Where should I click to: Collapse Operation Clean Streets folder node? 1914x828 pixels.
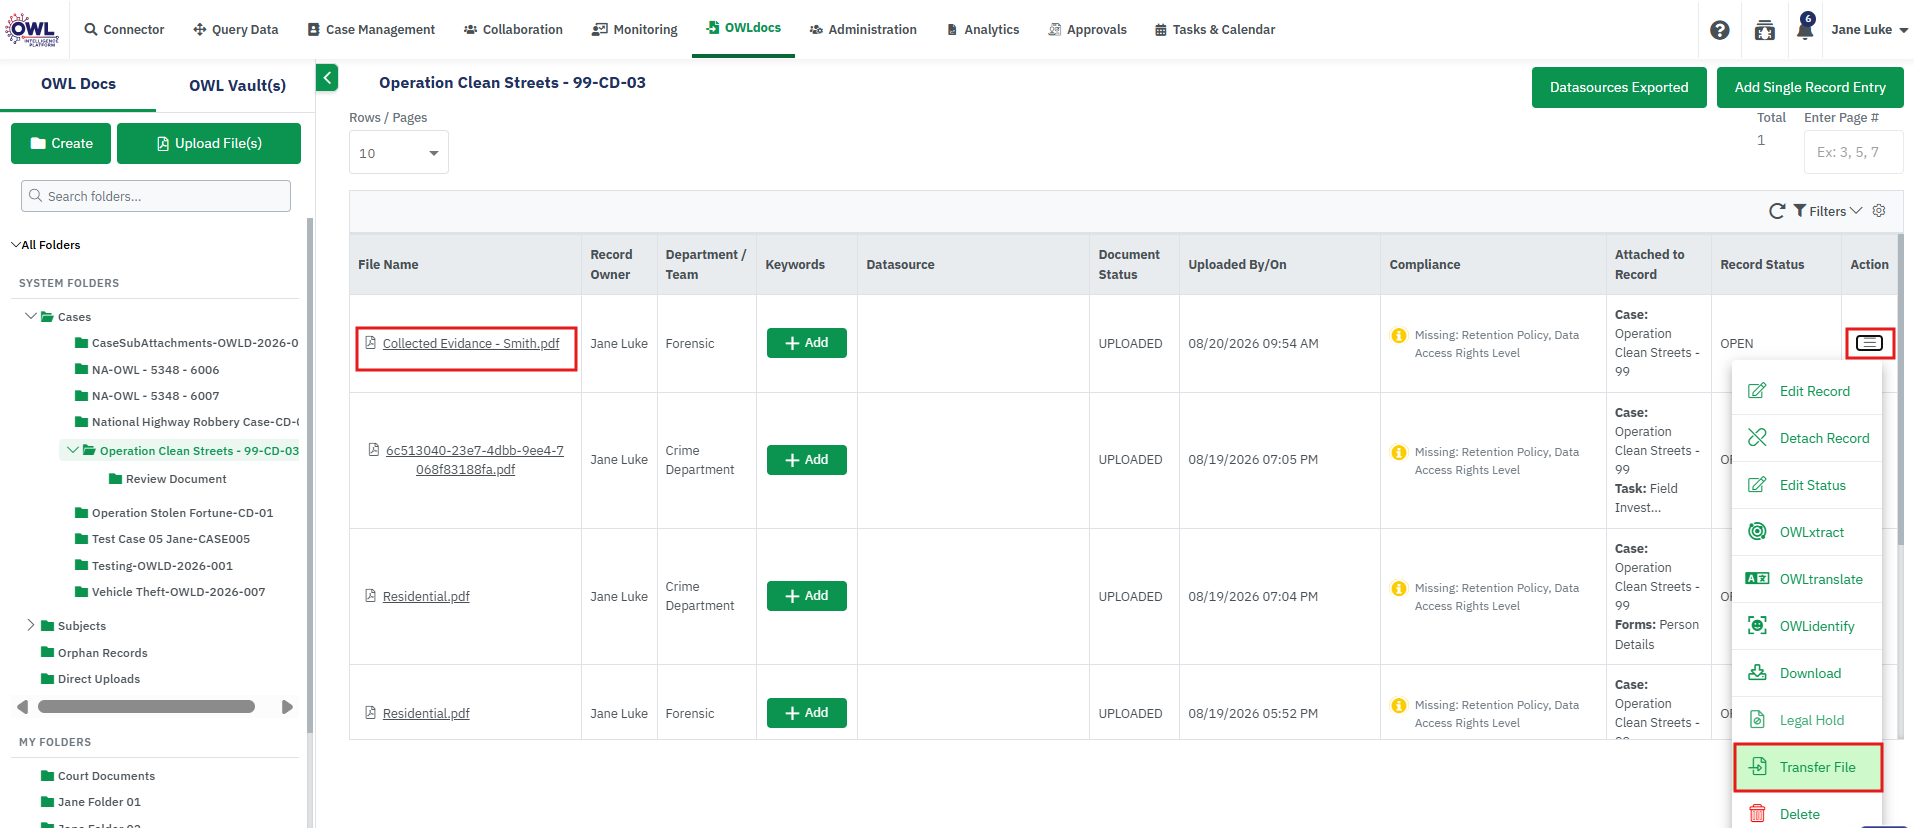click(72, 450)
